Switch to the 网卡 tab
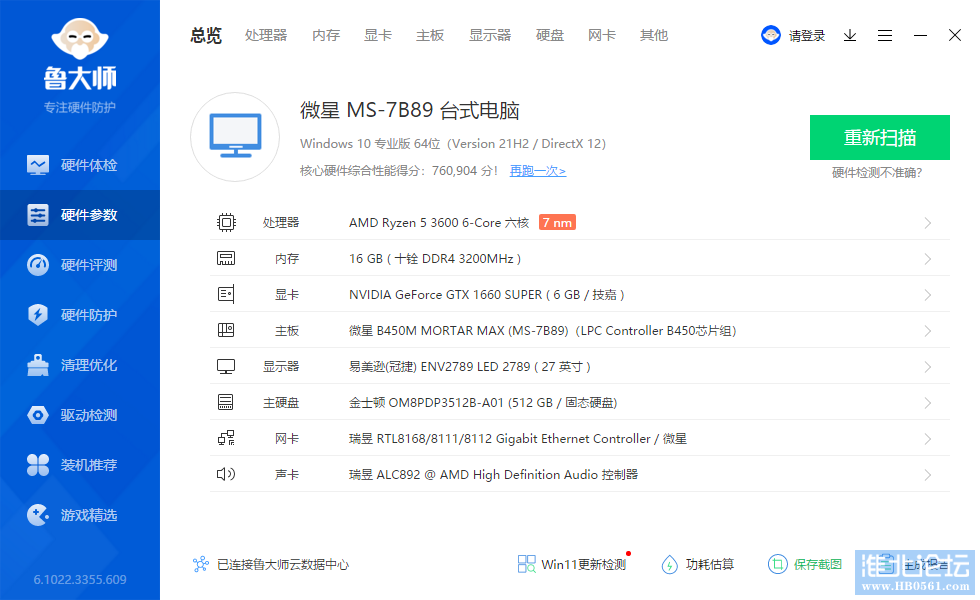 point(602,36)
